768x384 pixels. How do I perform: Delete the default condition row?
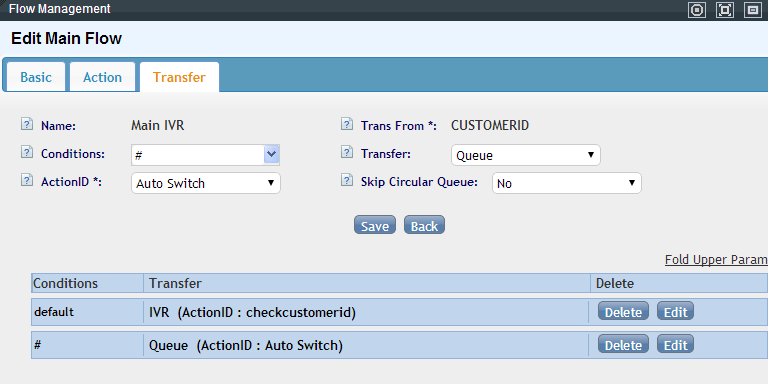[623, 312]
